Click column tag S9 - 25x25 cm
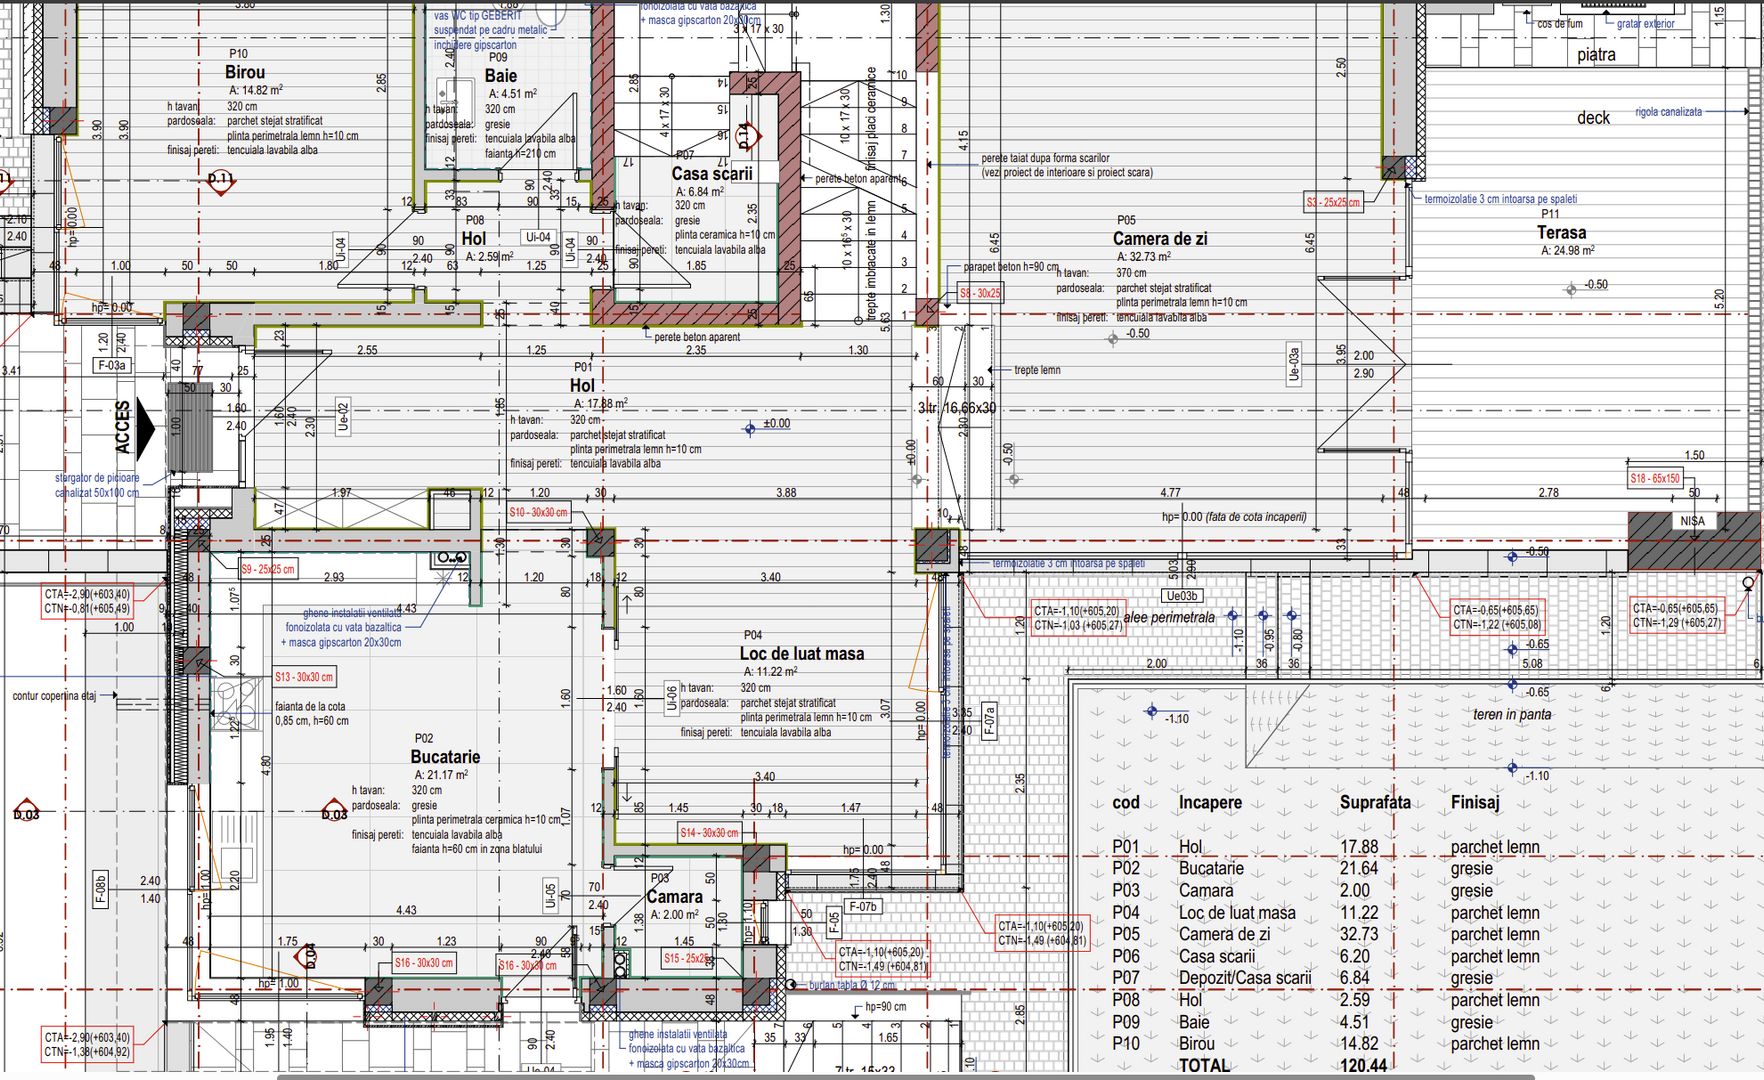The height and width of the screenshot is (1080, 1764). (x=268, y=569)
